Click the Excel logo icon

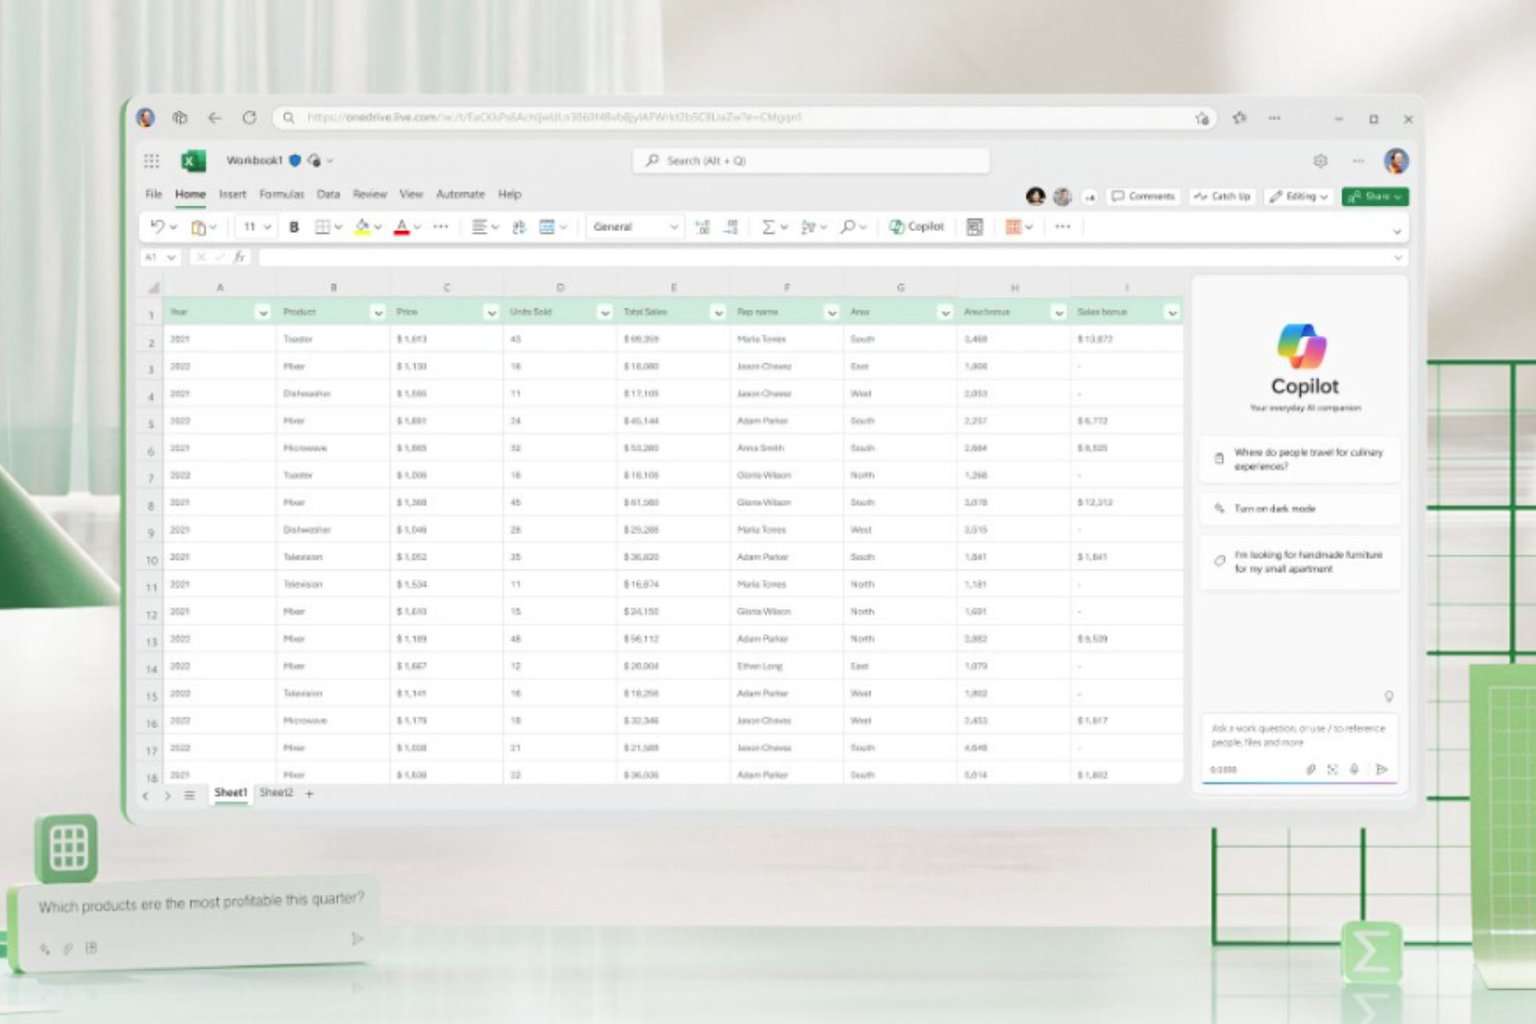click(193, 161)
